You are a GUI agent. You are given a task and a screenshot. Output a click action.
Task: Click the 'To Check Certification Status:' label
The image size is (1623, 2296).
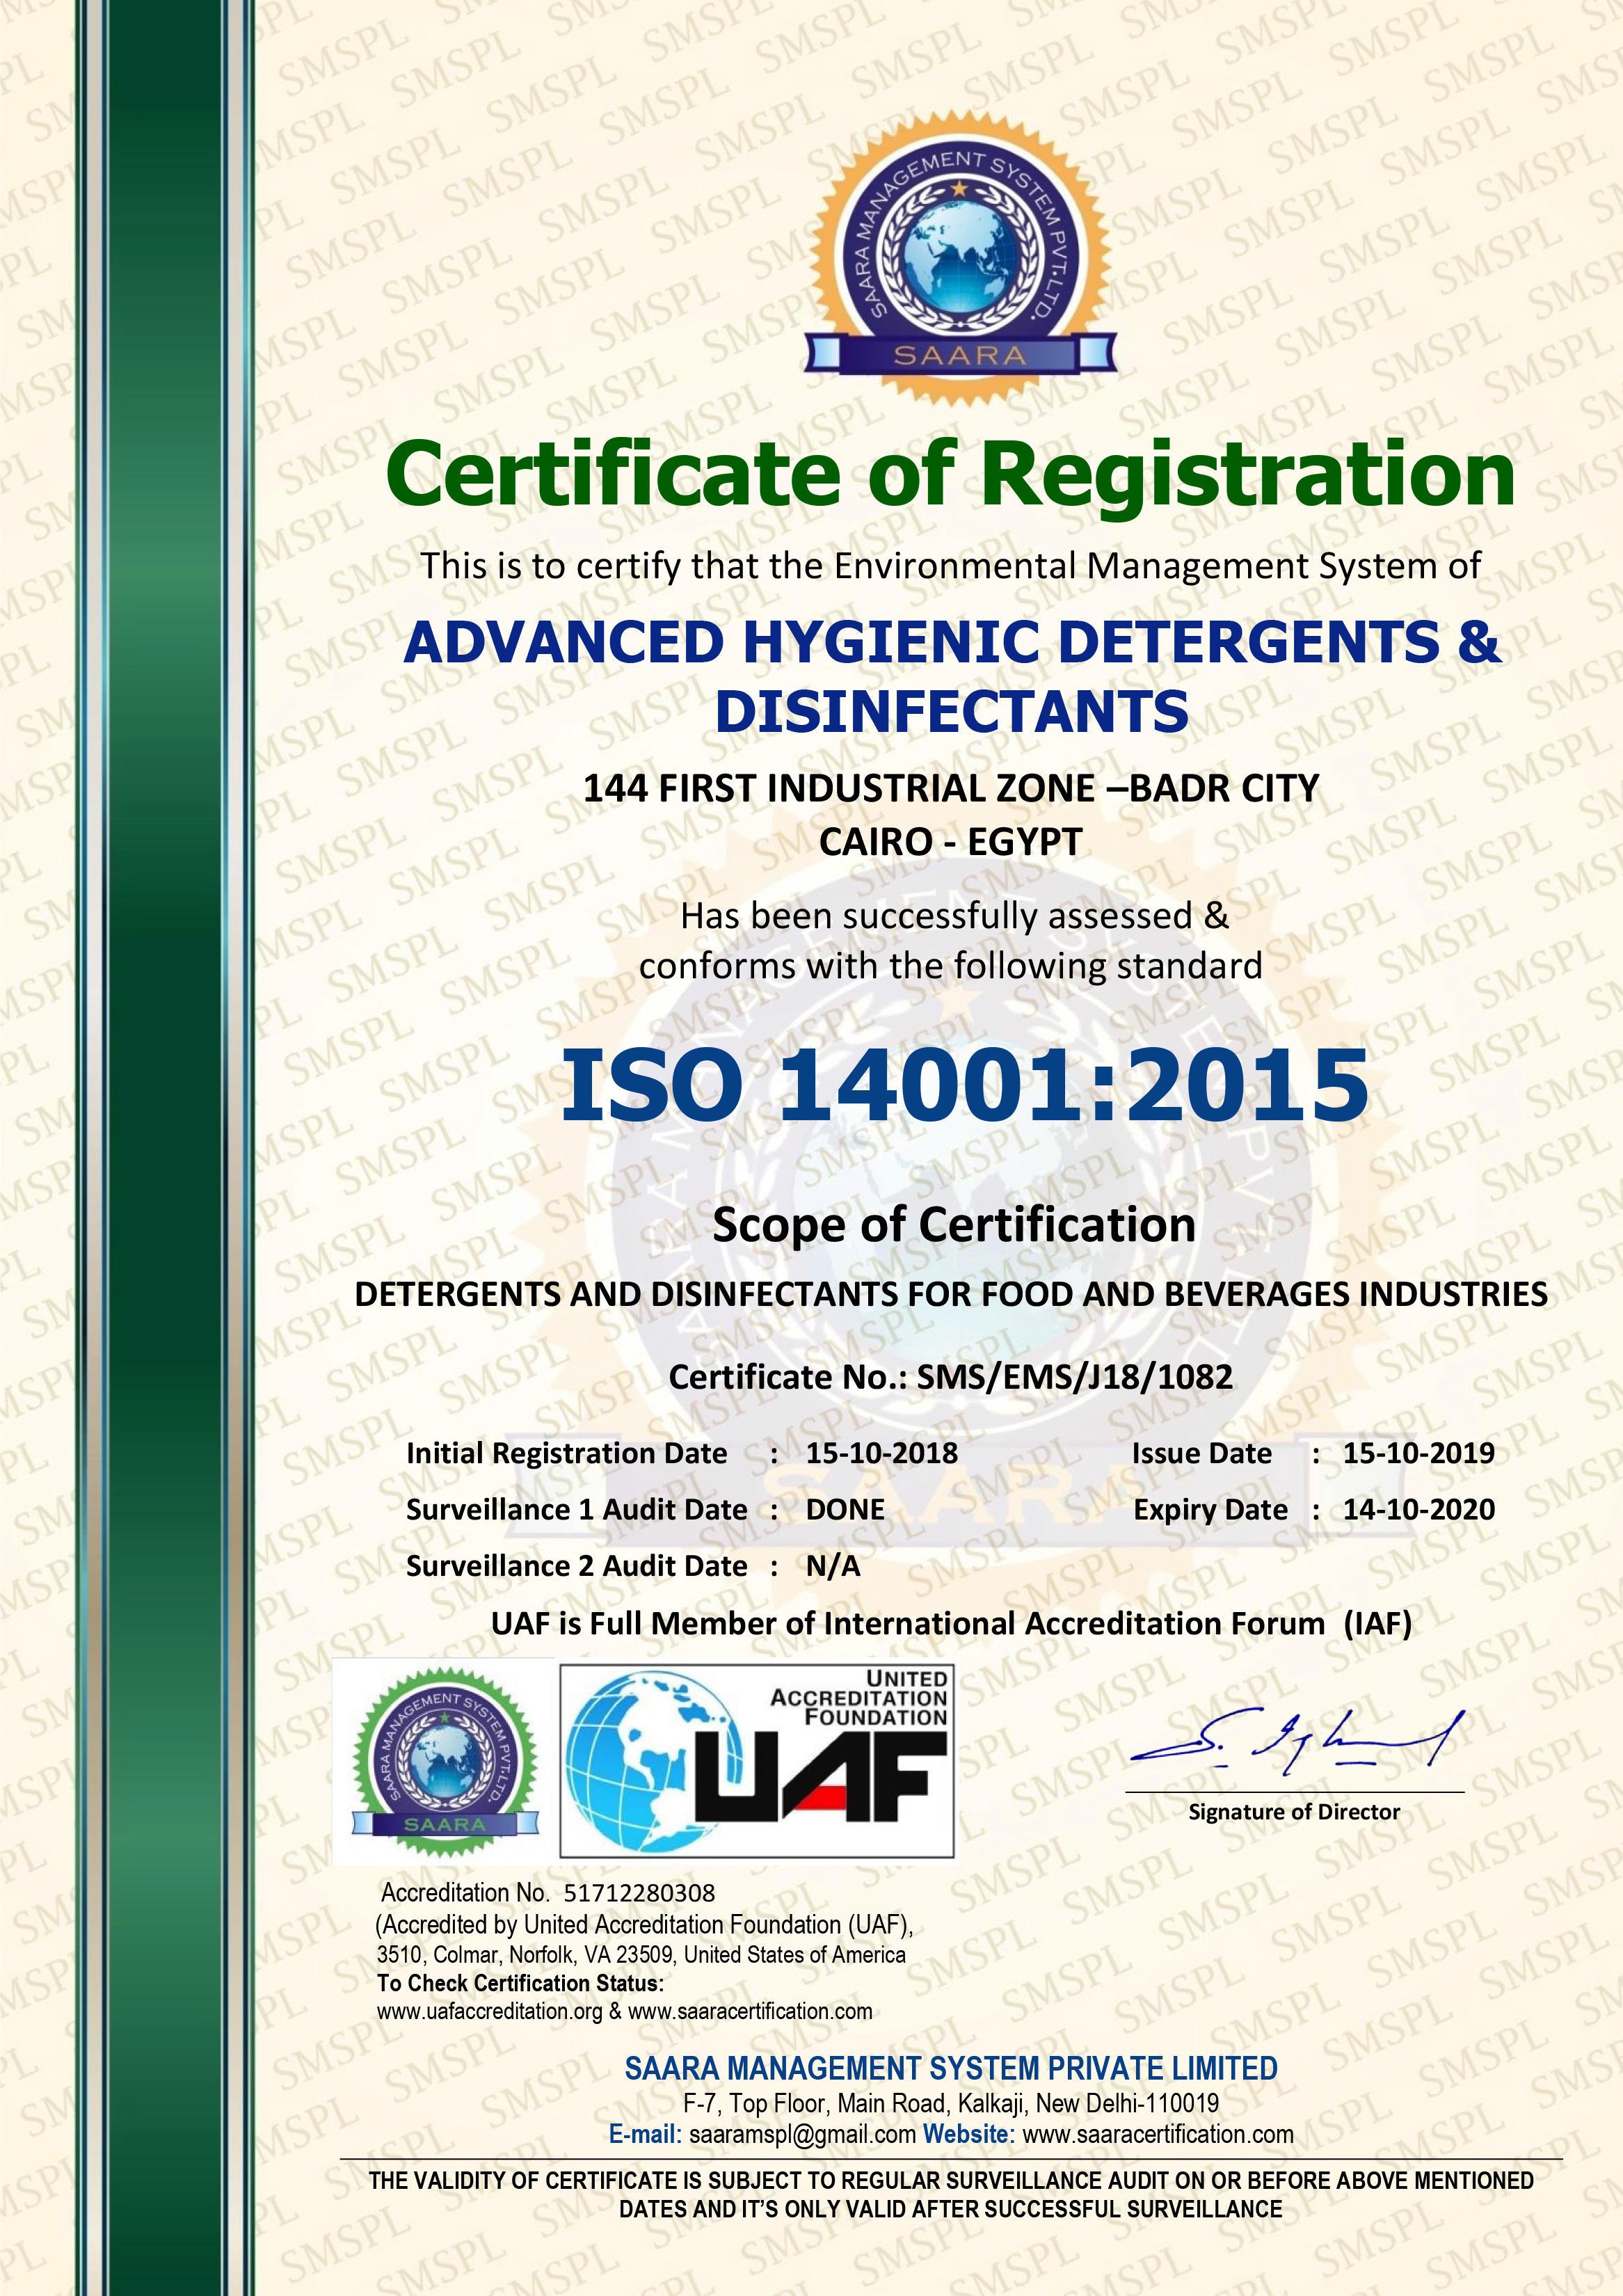click(x=520, y=1984)
